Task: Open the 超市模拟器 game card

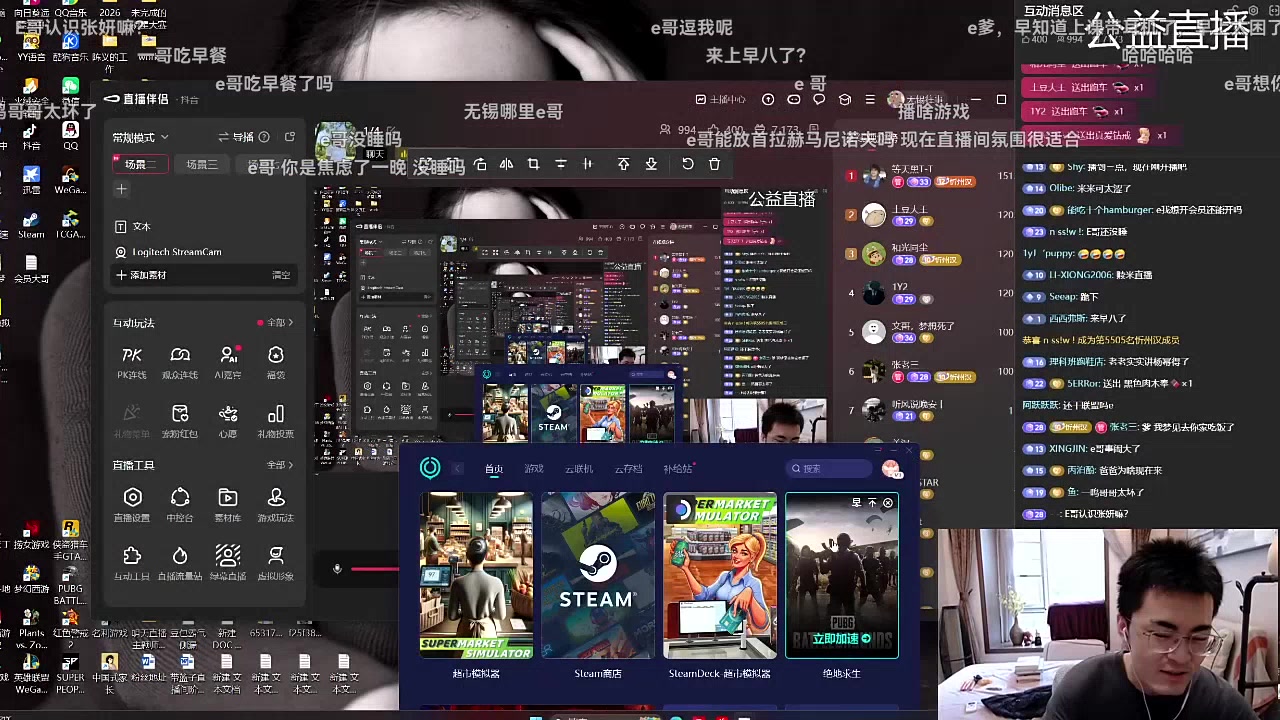Action: pos(476,575)
